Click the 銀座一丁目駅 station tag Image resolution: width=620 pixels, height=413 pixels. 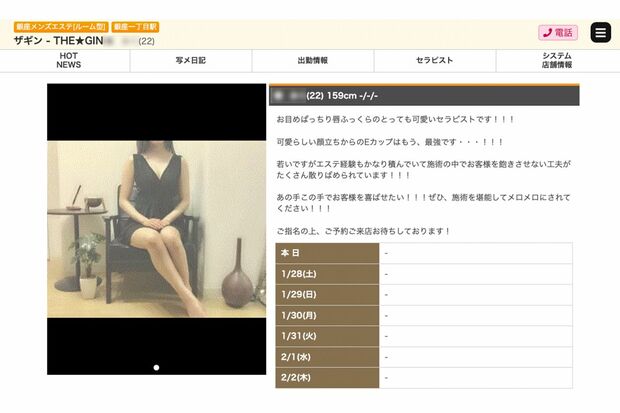tap(135, 27)
